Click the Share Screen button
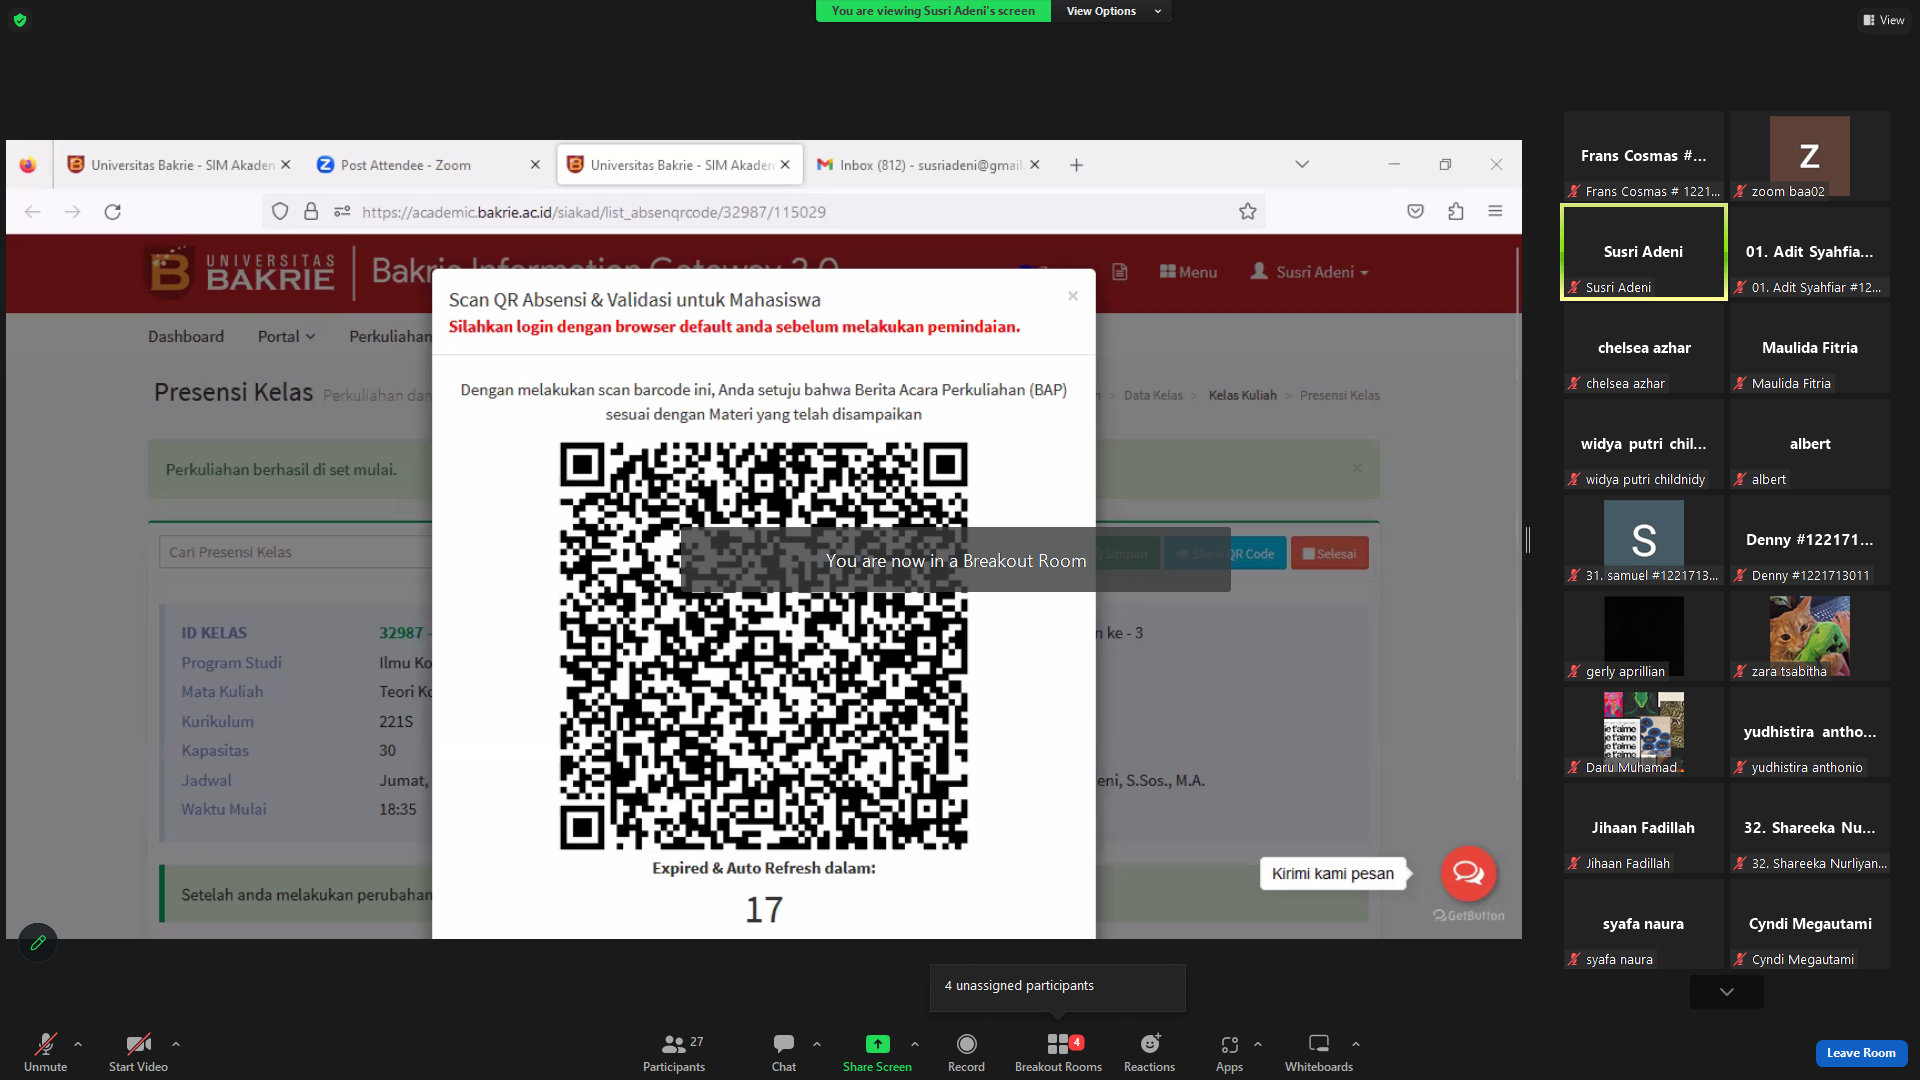 (x=877, y=1052)
